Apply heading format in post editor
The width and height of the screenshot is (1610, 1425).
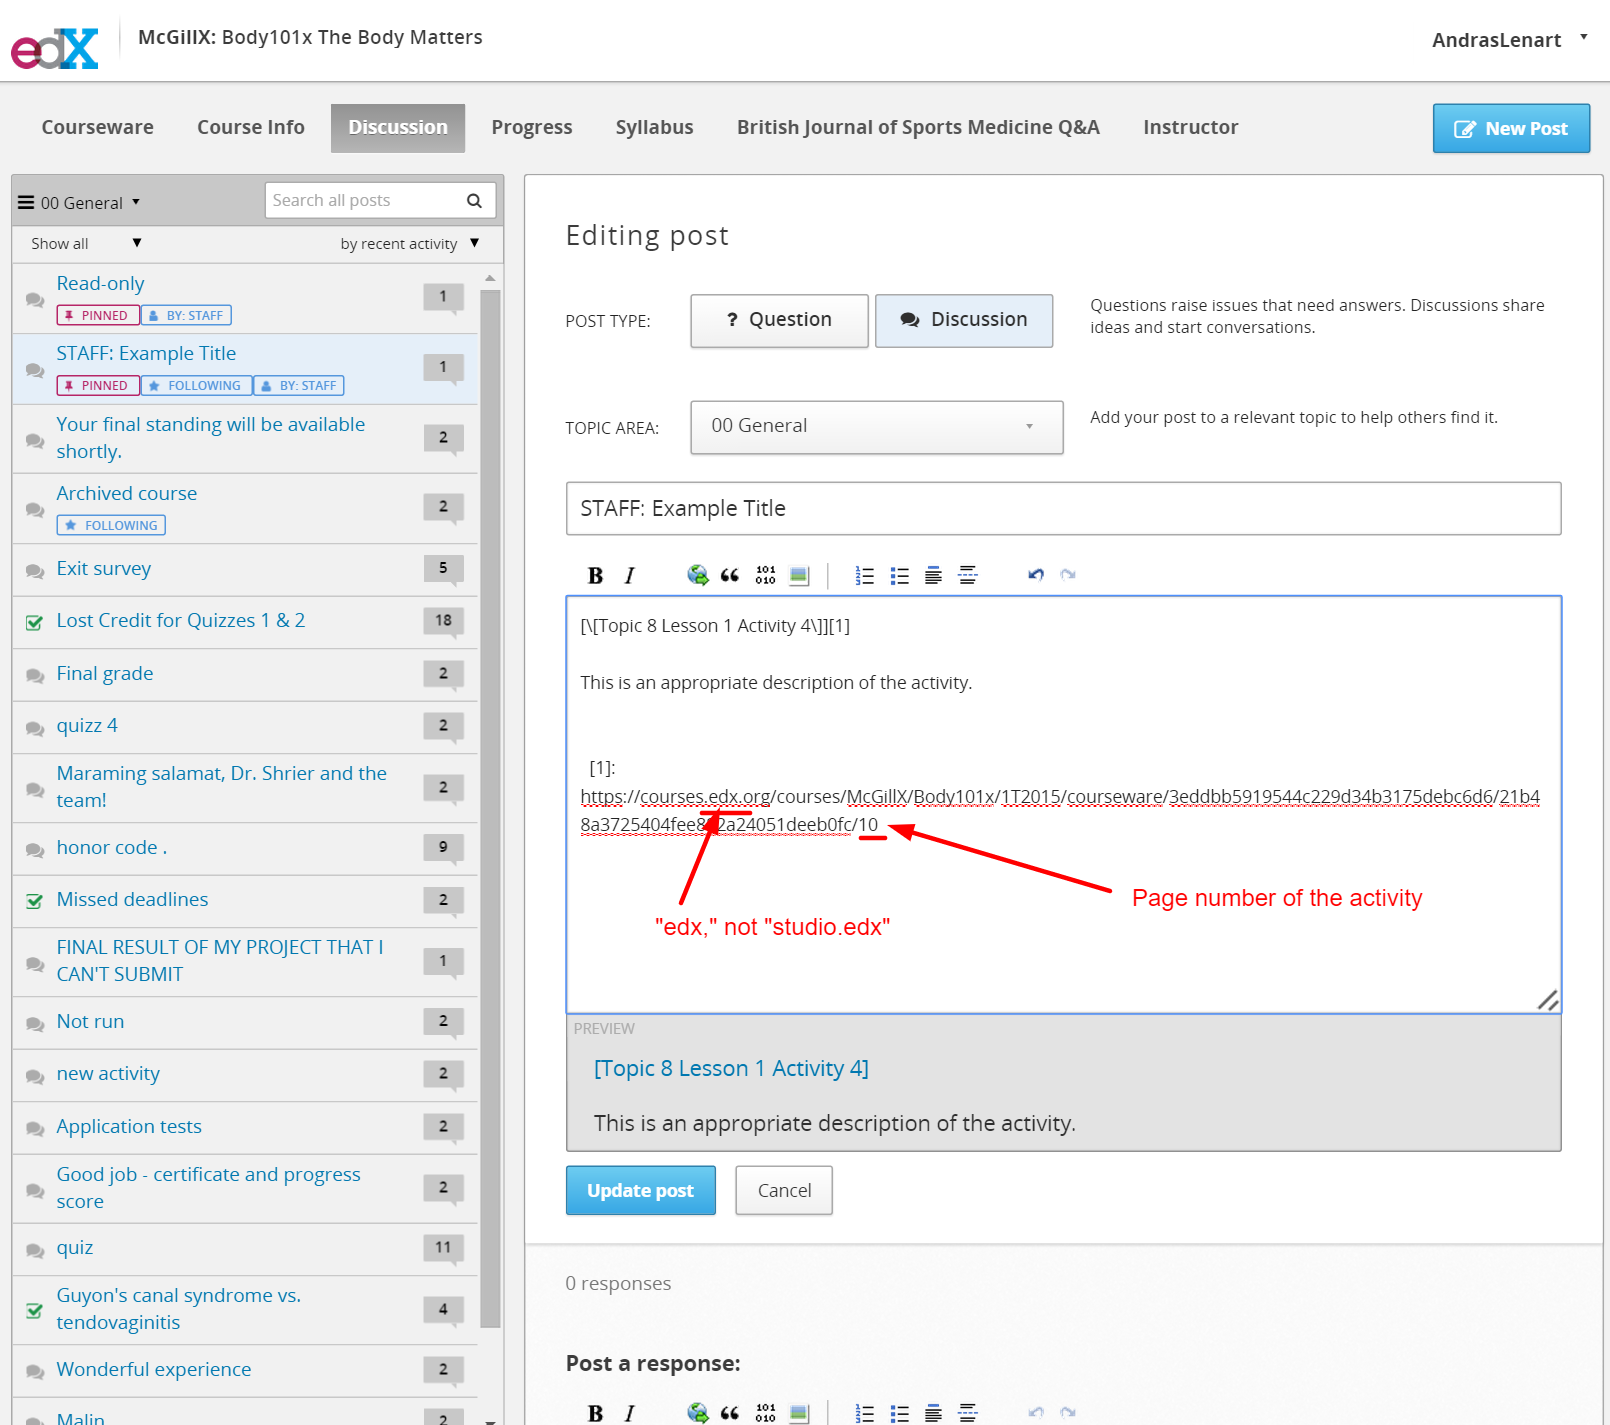(x=933, y=575)
